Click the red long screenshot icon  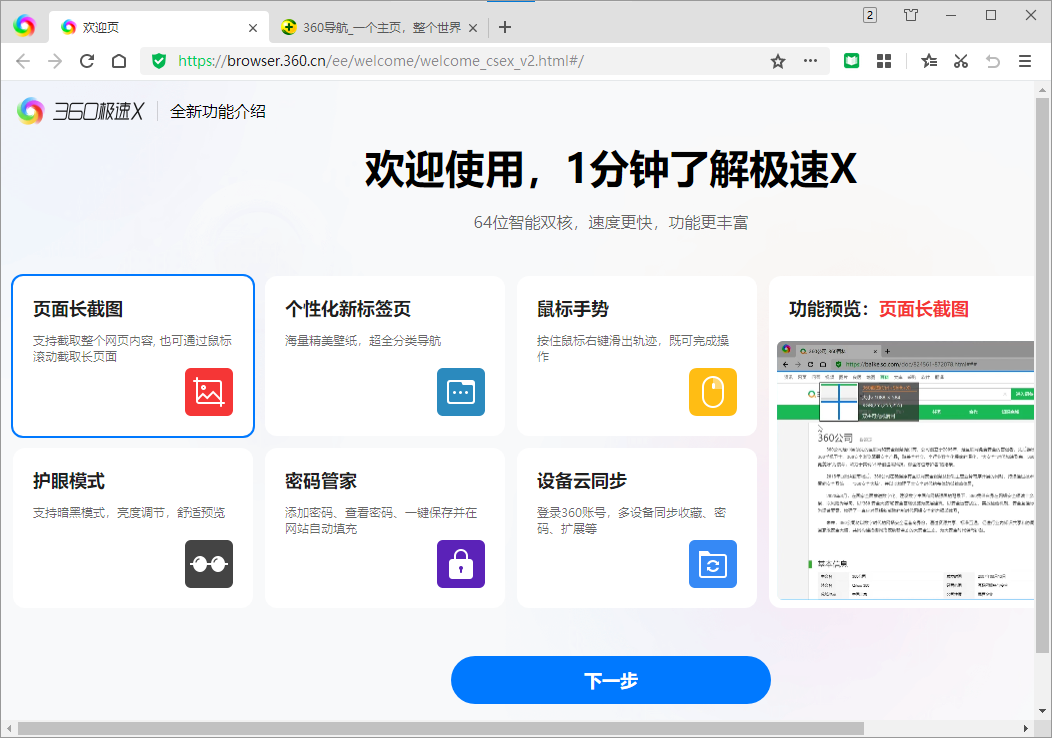pos(209,392)
